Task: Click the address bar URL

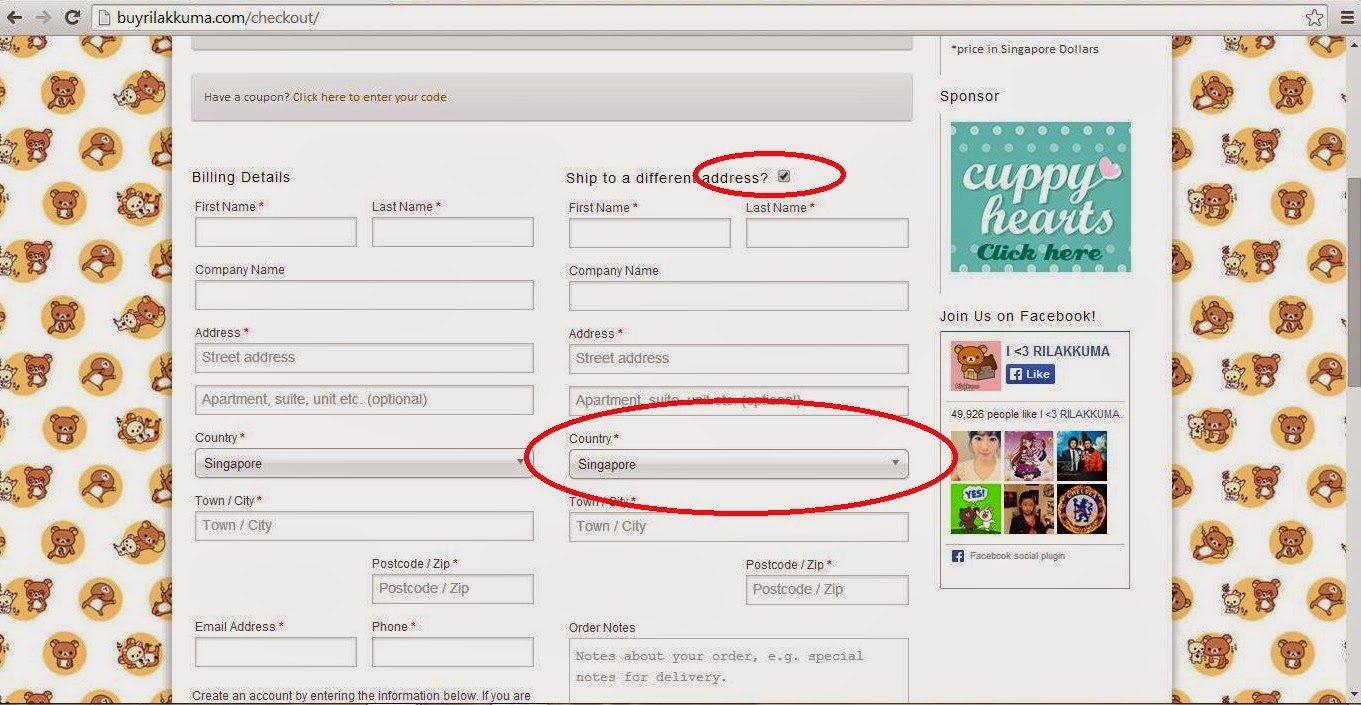Action: 218,18
